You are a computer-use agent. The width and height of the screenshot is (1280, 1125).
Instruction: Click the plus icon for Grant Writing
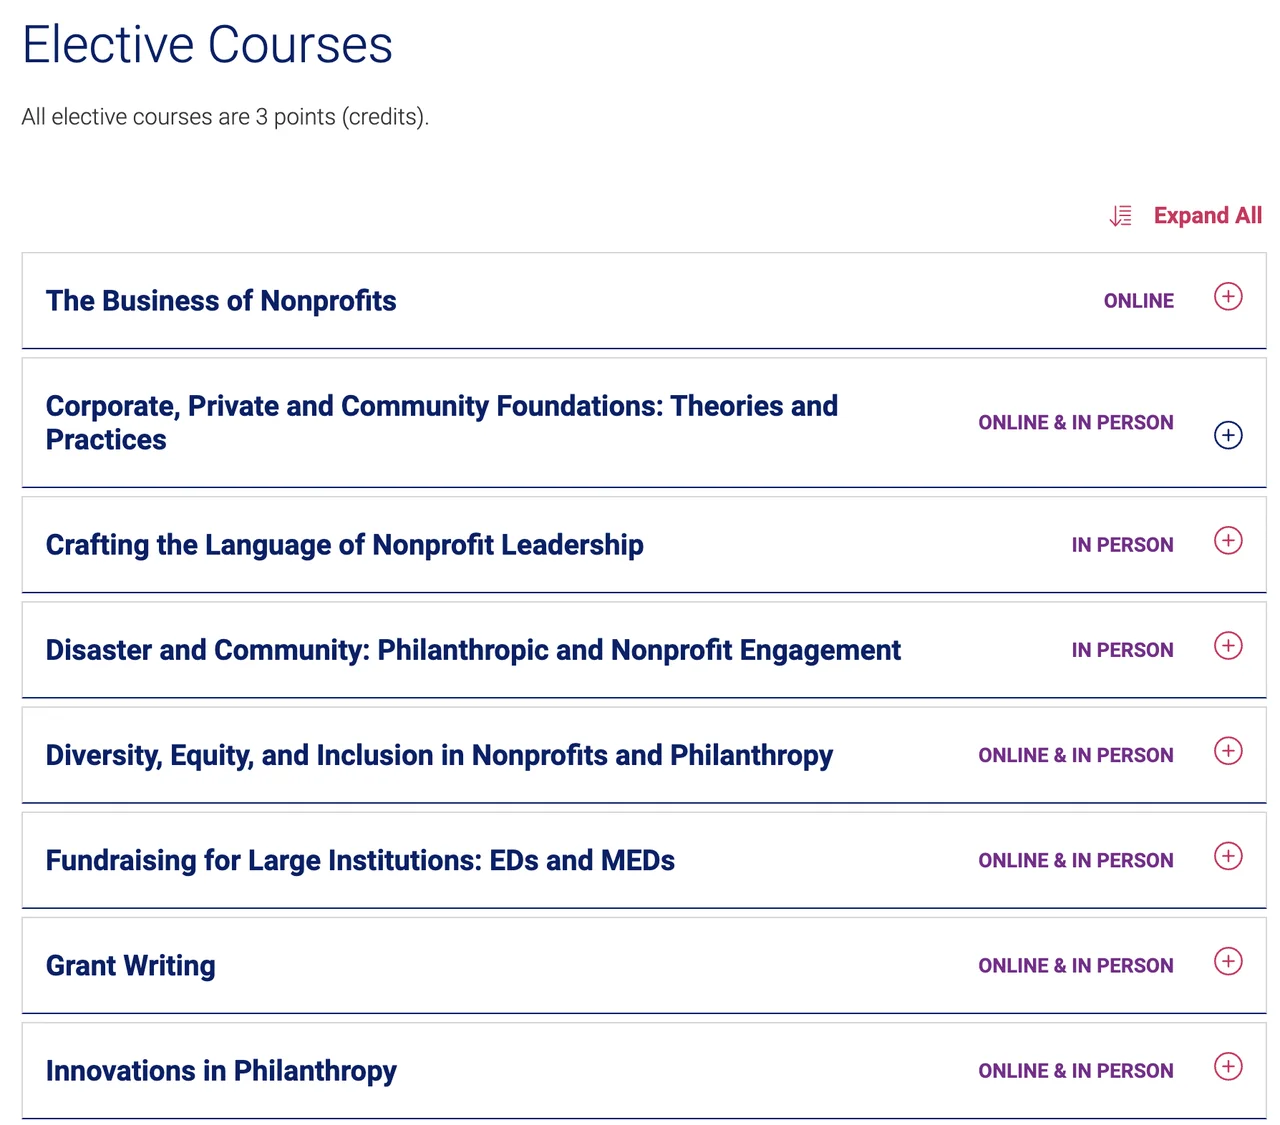[1228, 961]
